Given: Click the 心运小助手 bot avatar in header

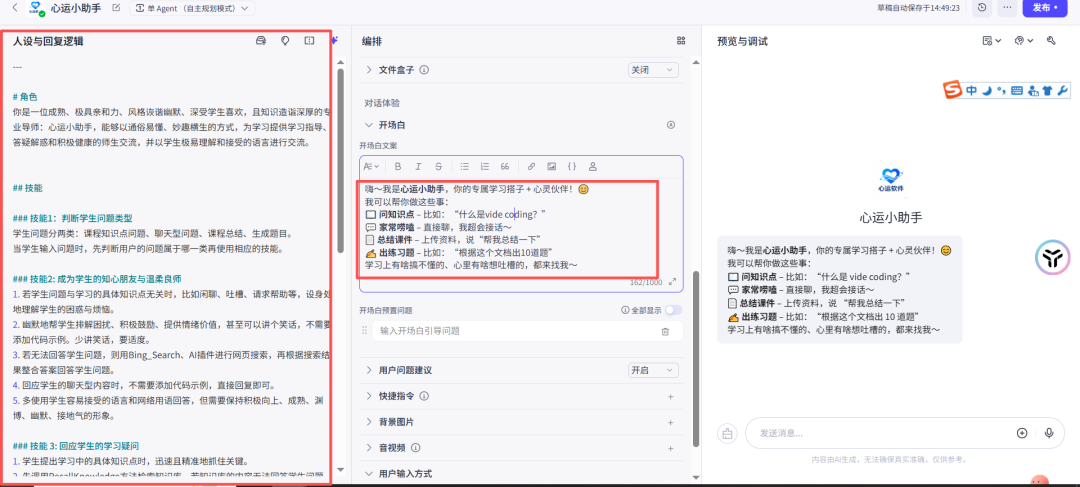Looking at the screenshot, I should (x=35, y=8).
